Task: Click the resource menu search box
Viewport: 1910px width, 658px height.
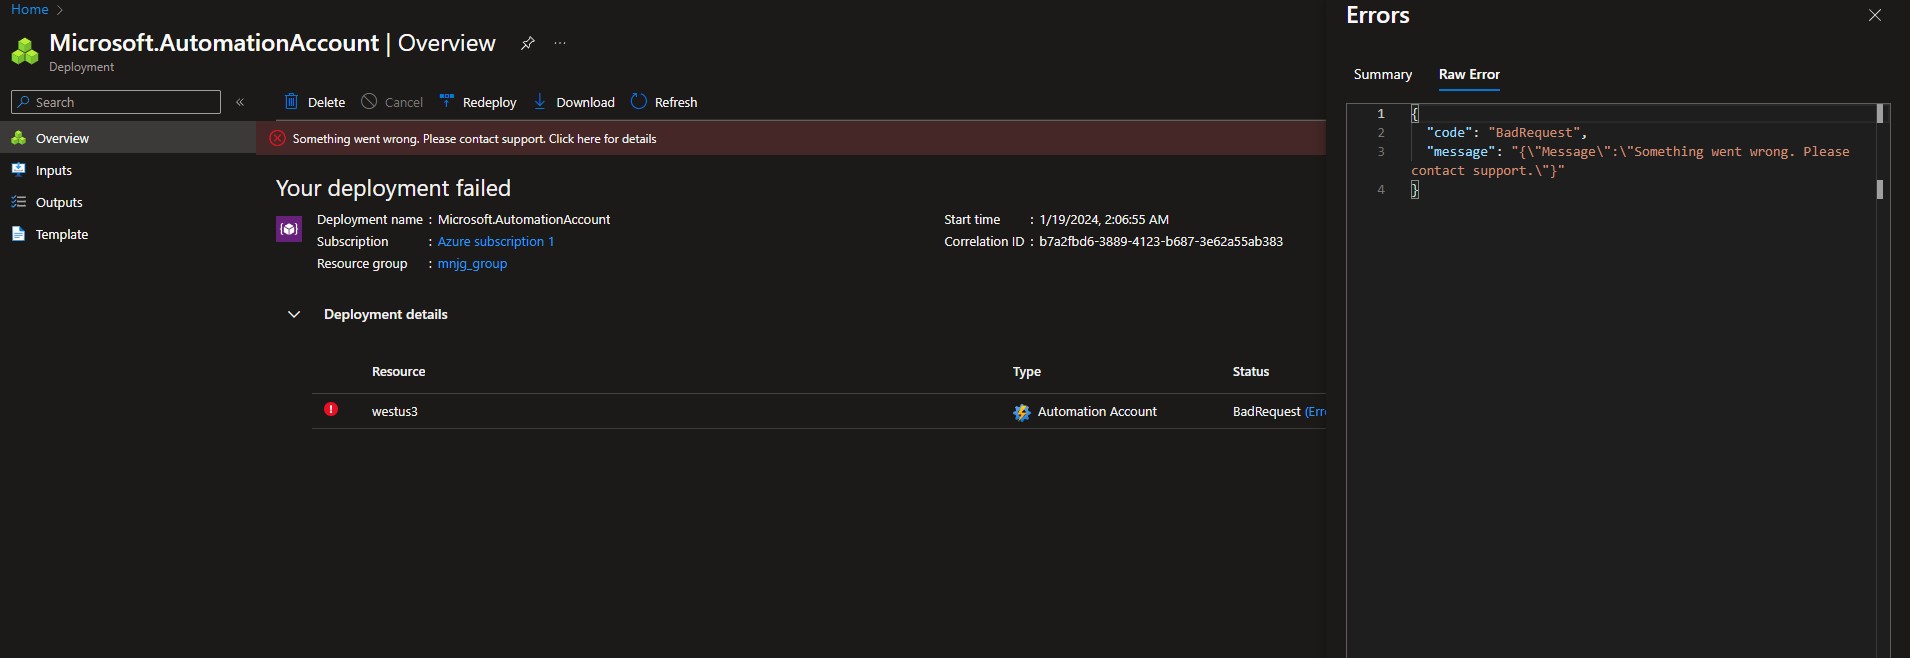Action: [x=116, y=102]
